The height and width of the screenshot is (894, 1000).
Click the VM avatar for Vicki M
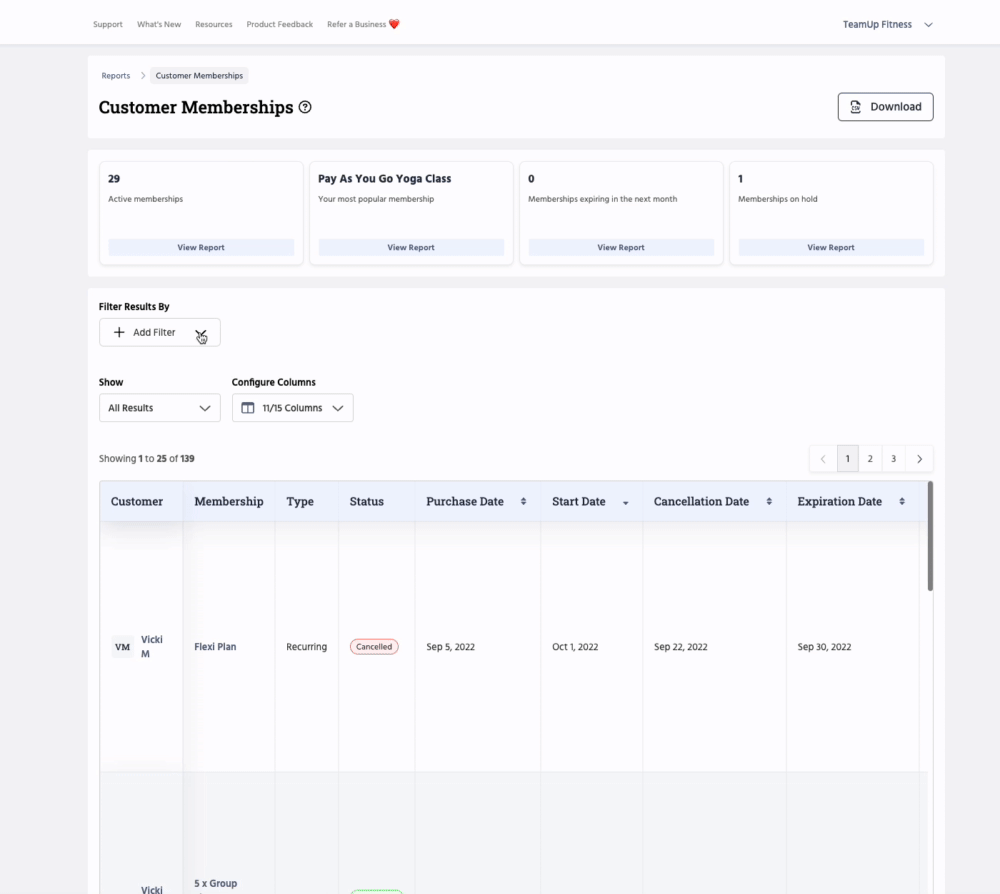122,647
